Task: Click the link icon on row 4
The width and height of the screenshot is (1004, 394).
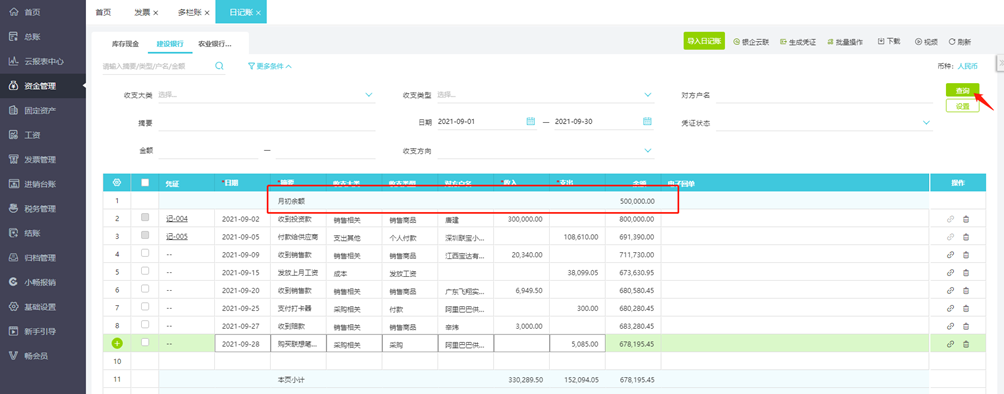Action: click(950, 254)
